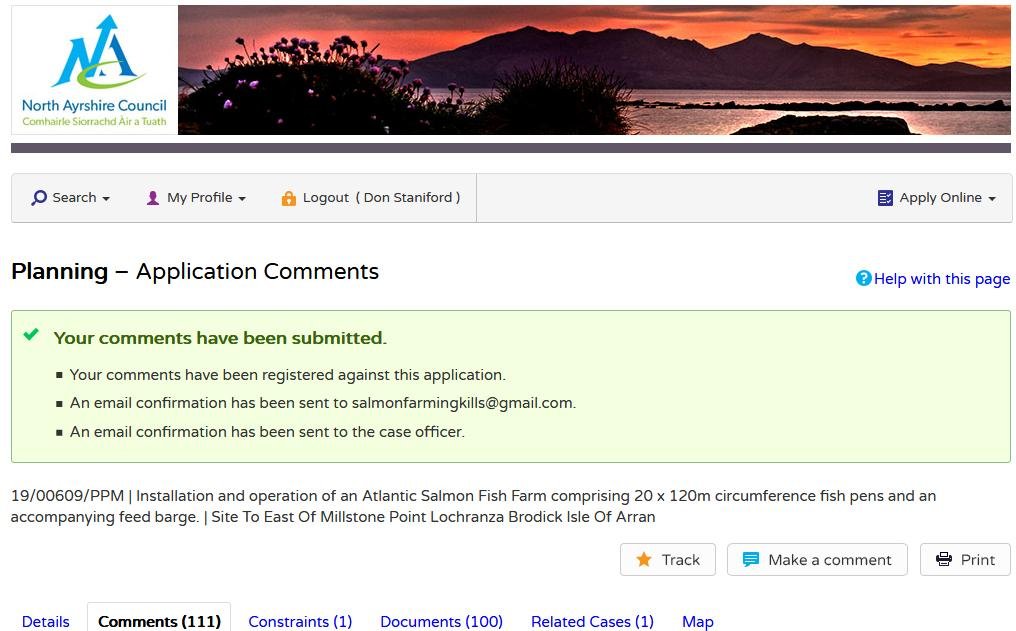Image resolution: width=1016 pixels, height=631 pixels.
Task: Open the Map tab
Action: tap(697, 621)
